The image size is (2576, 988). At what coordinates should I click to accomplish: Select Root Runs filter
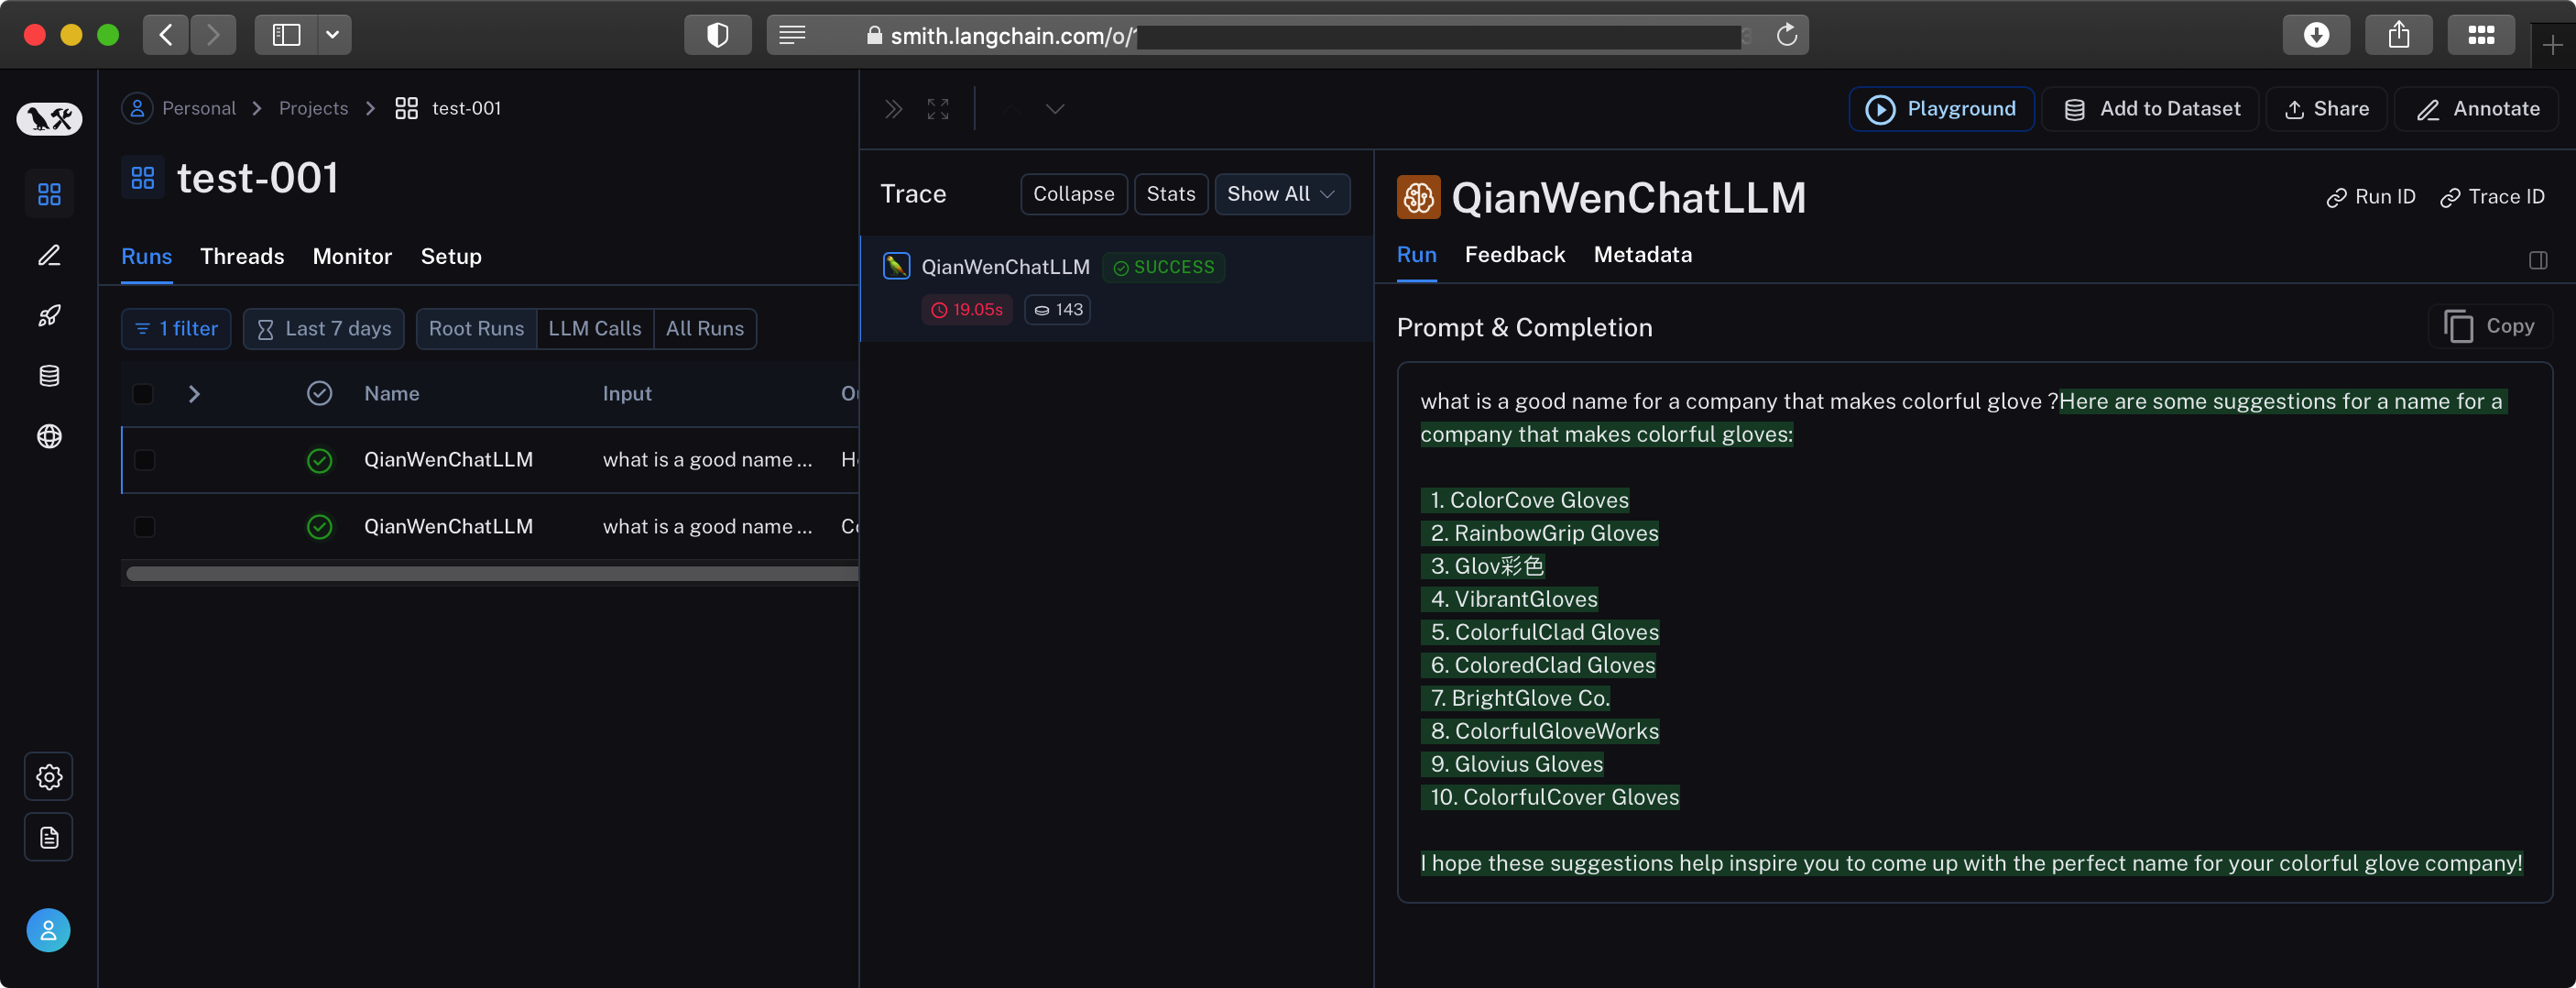coord(476,329)
